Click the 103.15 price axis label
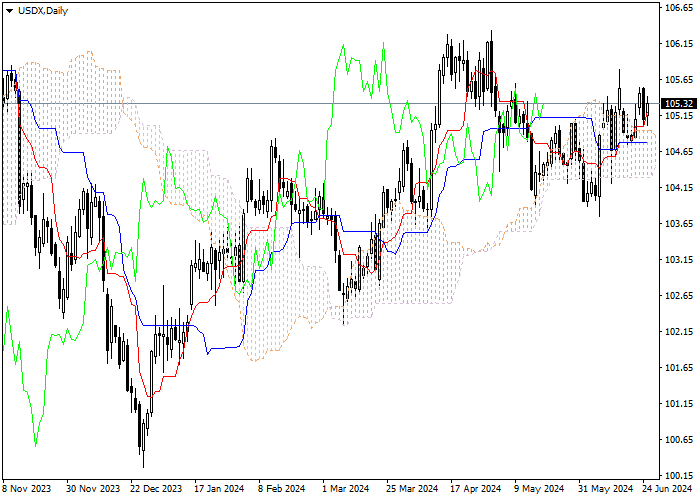700x500 pixels. 679,260
